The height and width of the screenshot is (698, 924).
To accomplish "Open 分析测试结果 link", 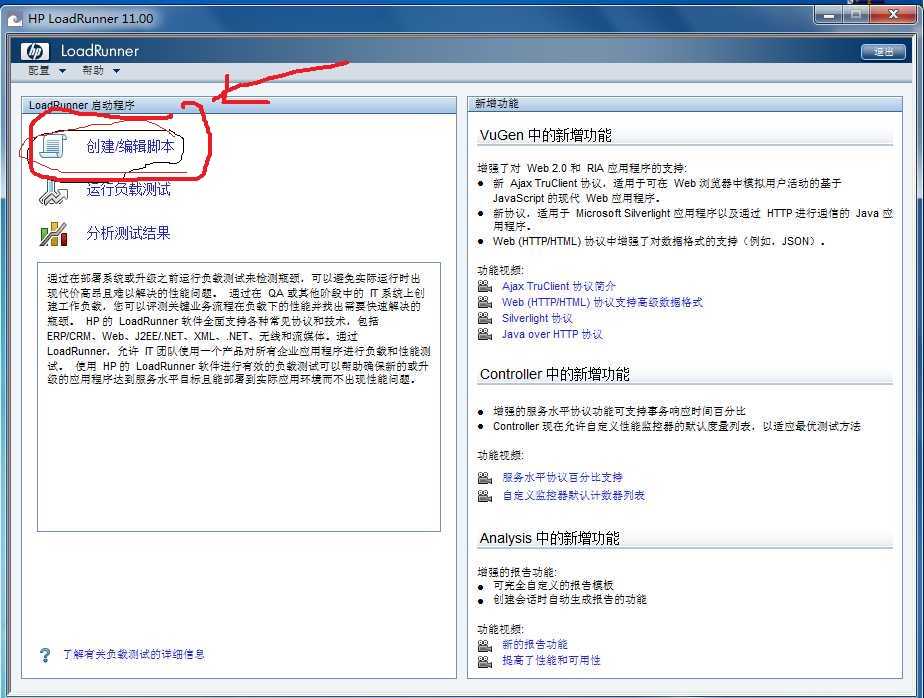I will [128, 233].
